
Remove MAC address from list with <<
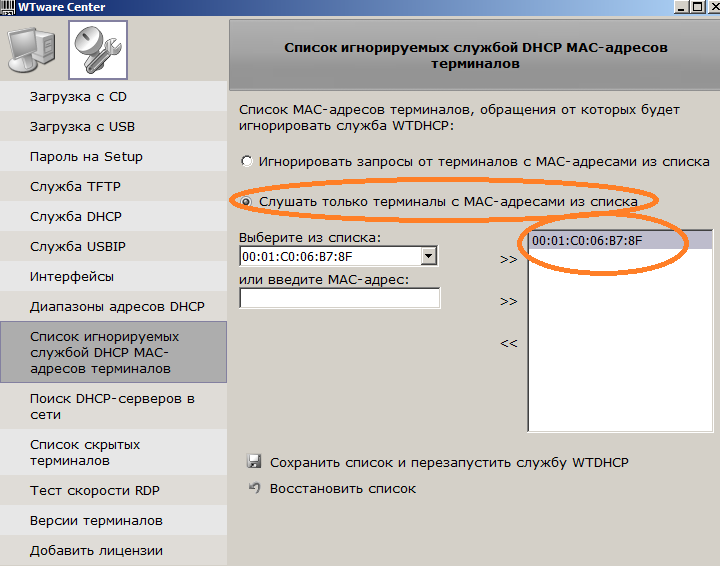(508, 344)
